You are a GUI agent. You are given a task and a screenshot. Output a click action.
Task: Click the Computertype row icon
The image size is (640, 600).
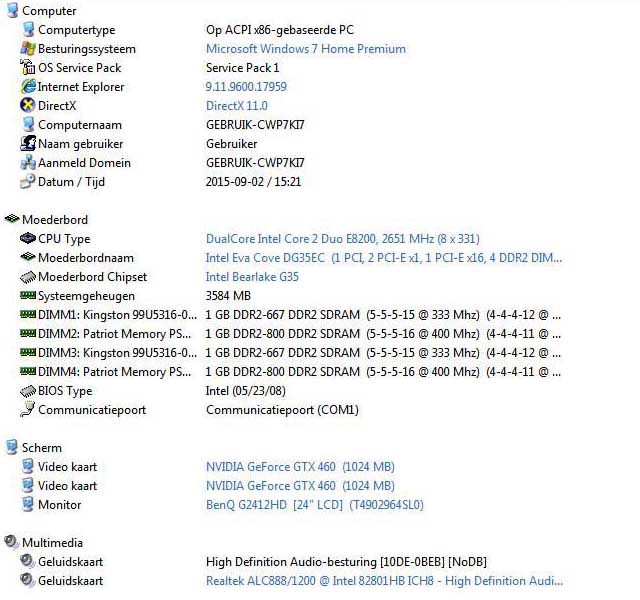[x=28, y=30]
